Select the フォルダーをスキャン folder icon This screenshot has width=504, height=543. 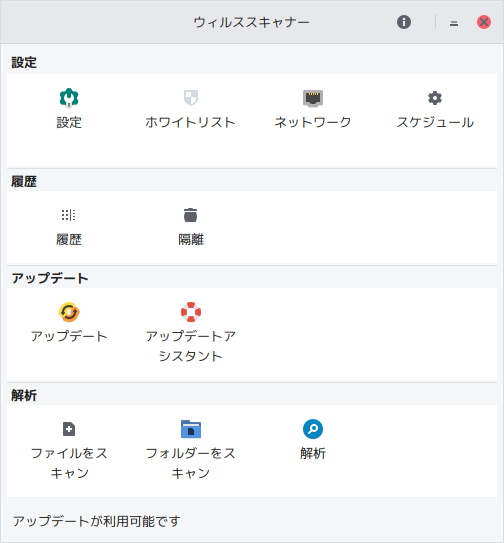191,429
